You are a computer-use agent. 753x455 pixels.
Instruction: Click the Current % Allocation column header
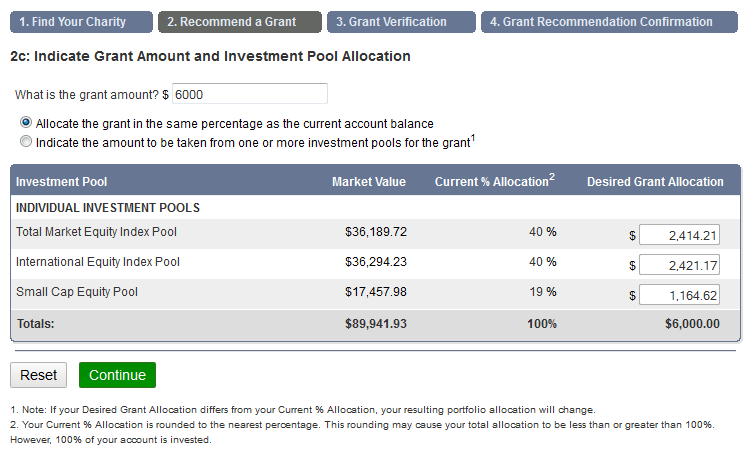(494, 182)
